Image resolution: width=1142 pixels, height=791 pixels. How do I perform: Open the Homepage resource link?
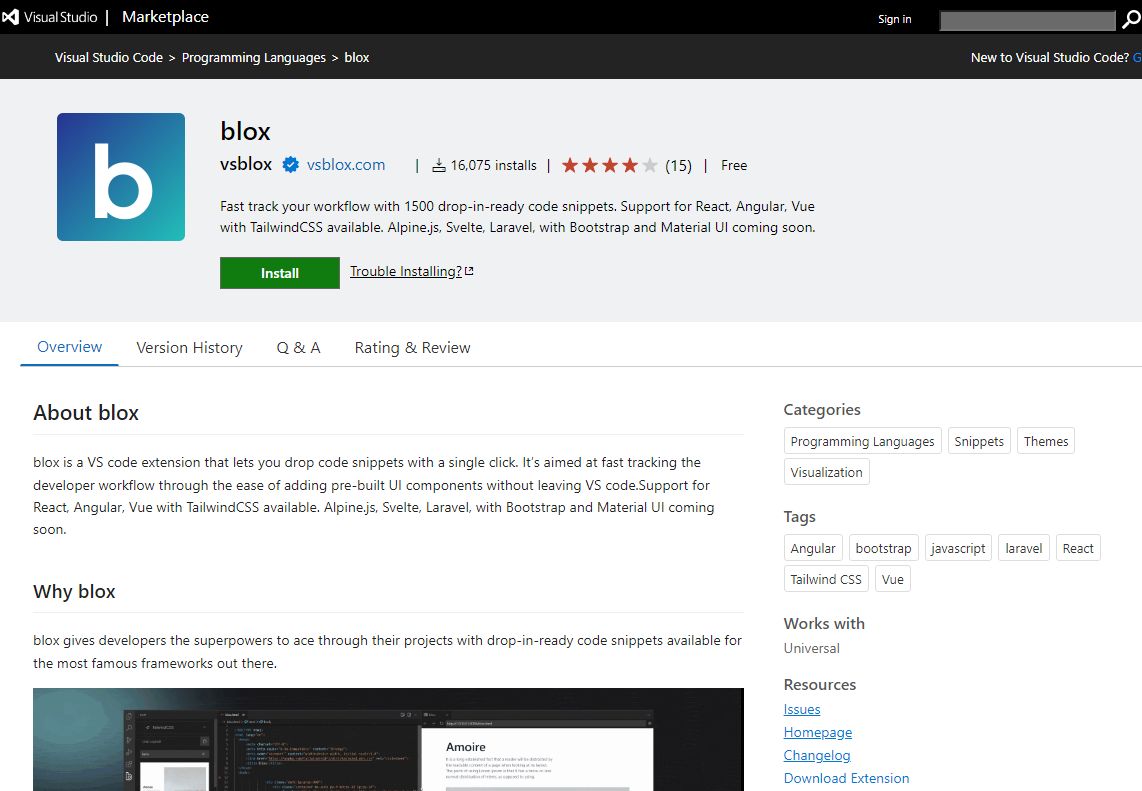818,733
